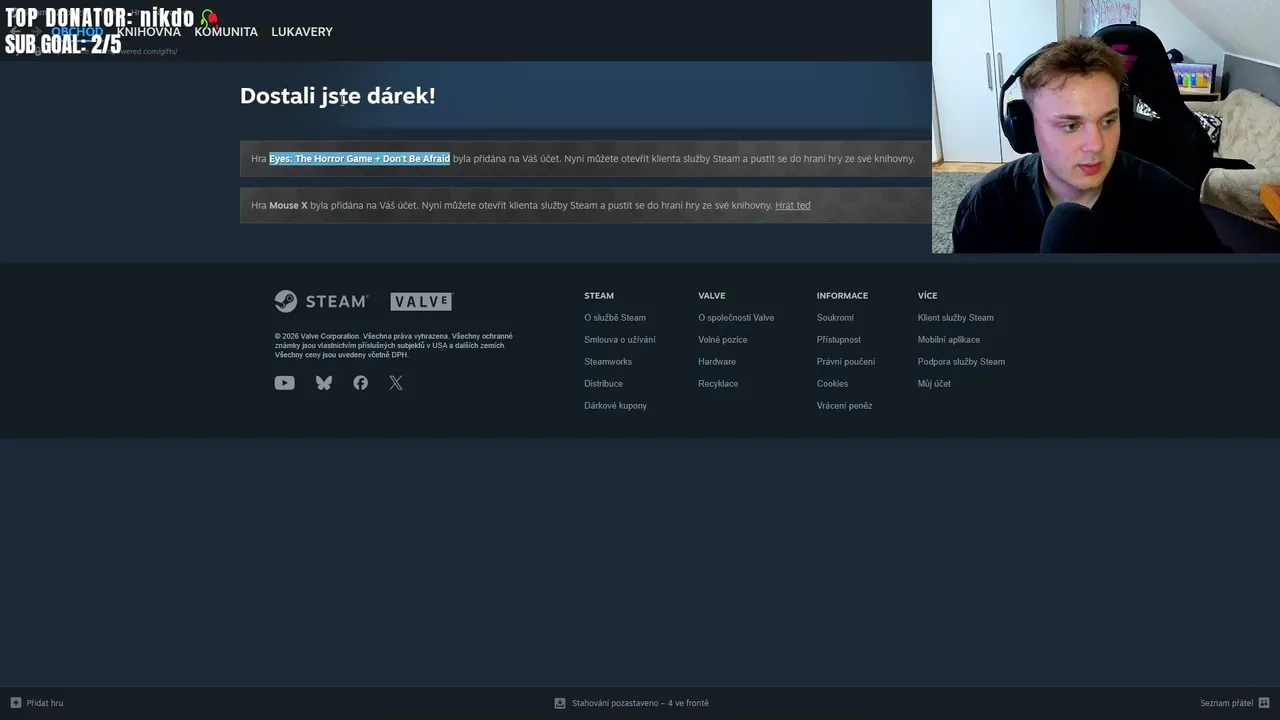The height and width of the screenshot is (720, 1280).
Task: Open "O službě Steam" footer link
Action: 615,318
